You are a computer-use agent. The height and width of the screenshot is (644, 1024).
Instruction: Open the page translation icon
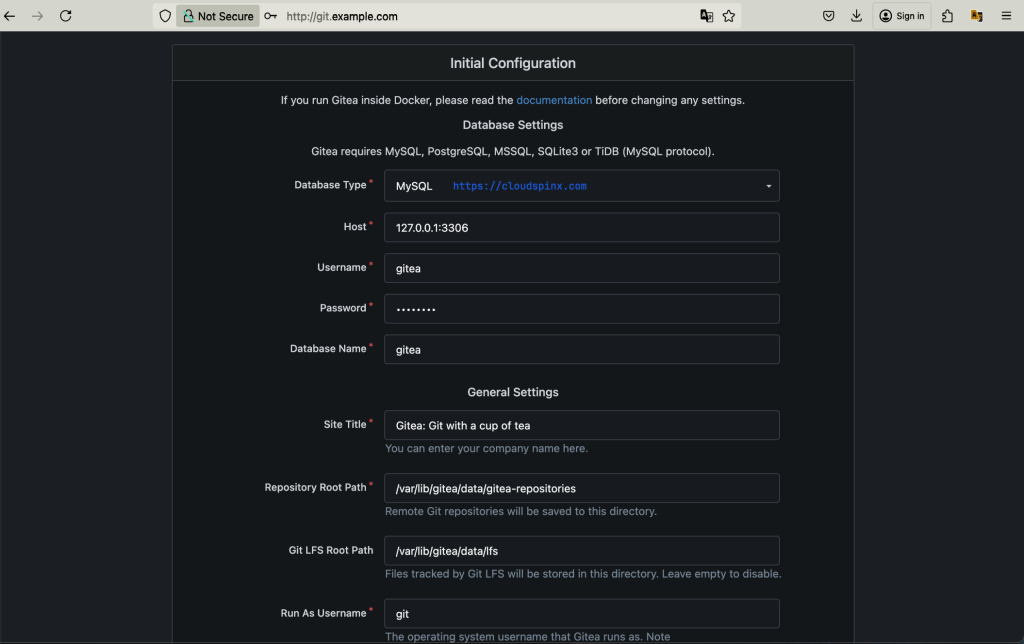coord(706,15)
